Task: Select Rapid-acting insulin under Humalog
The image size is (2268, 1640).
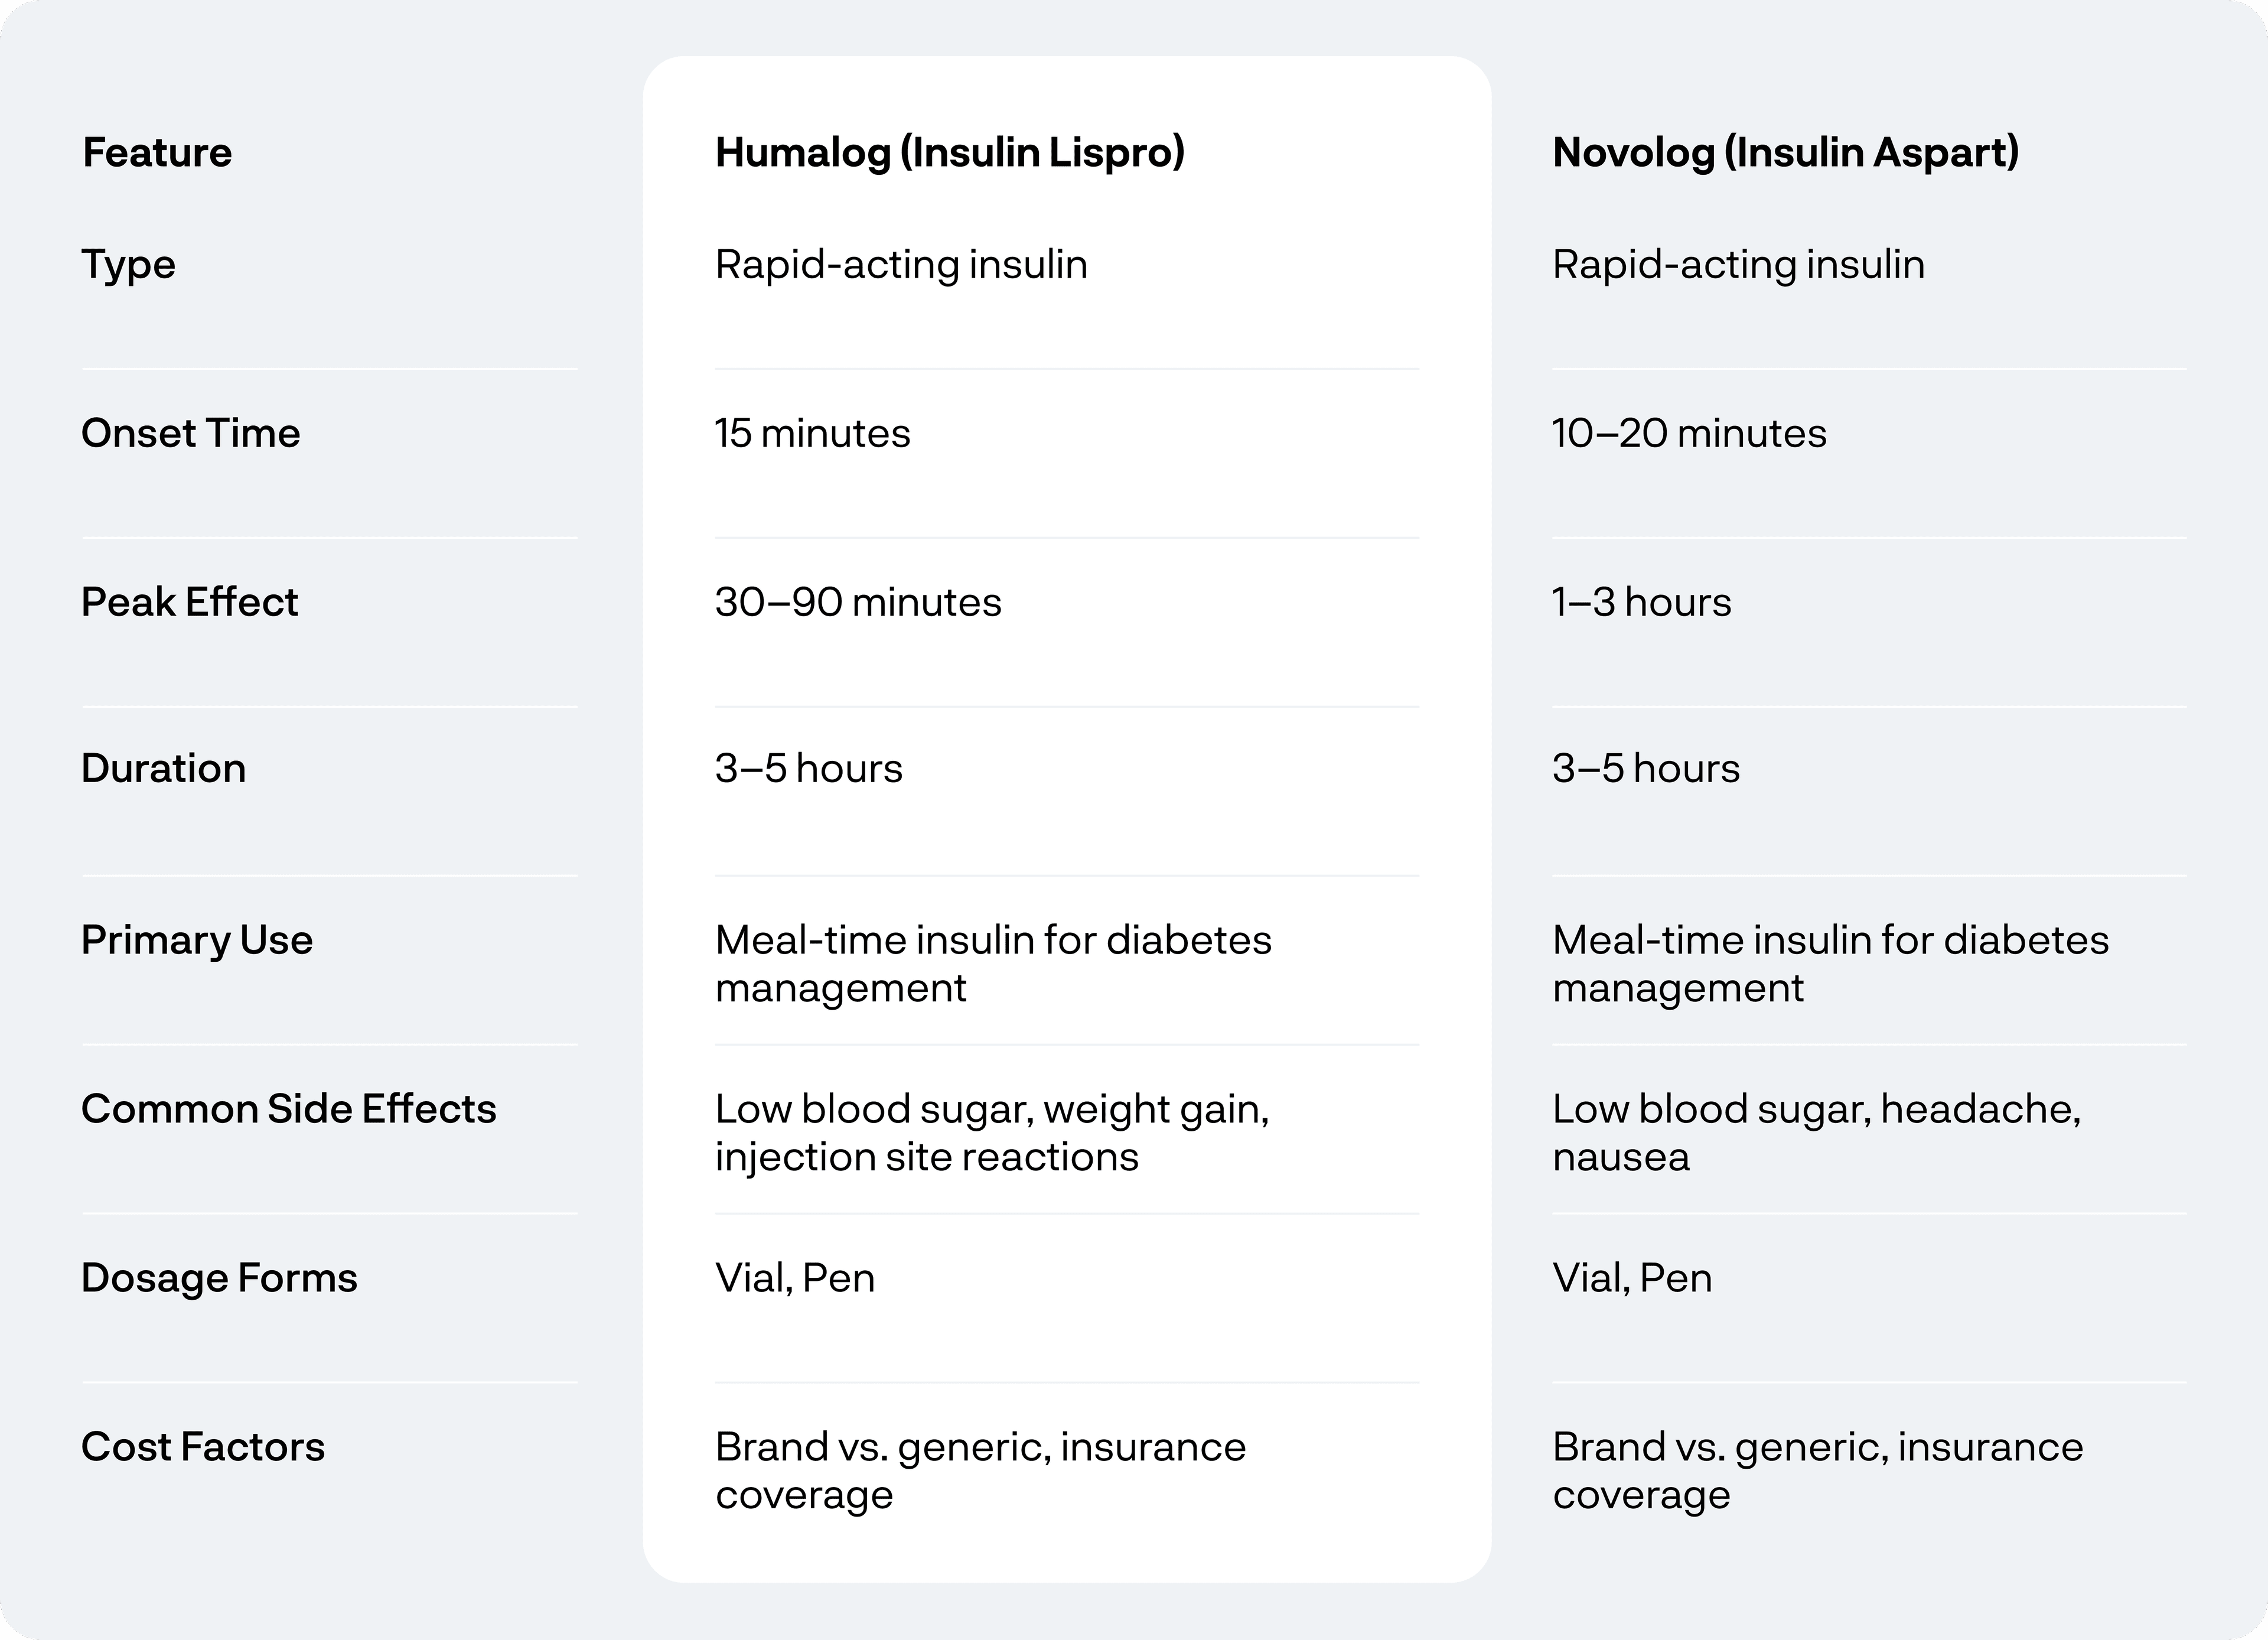Action: click(x=901, y=265)
